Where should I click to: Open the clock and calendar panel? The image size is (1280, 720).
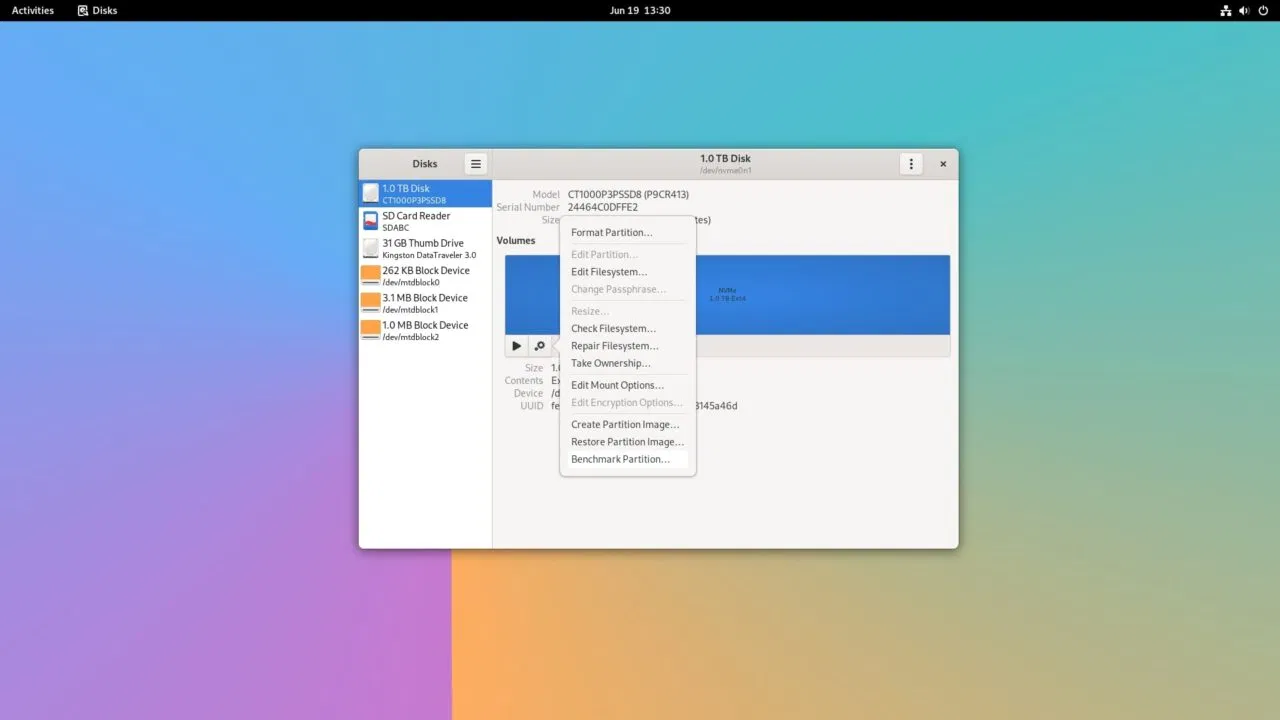pos(639,10)
